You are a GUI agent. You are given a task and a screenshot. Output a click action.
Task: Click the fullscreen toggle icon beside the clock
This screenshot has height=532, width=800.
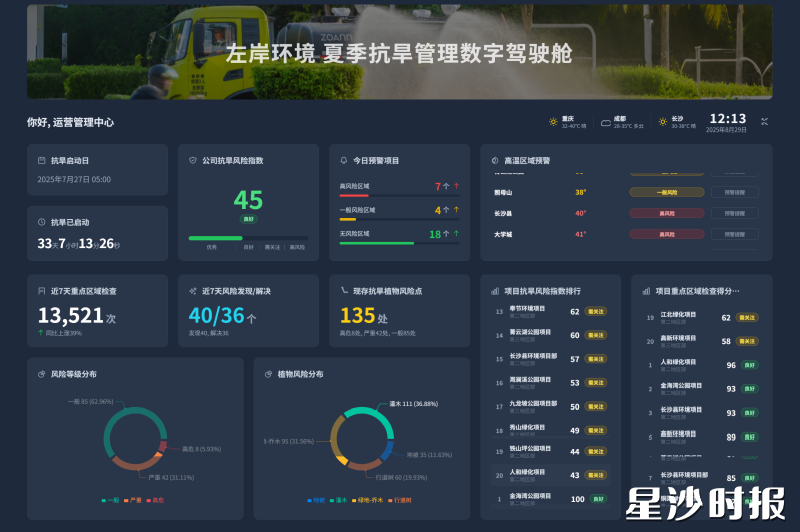point(764,122)
